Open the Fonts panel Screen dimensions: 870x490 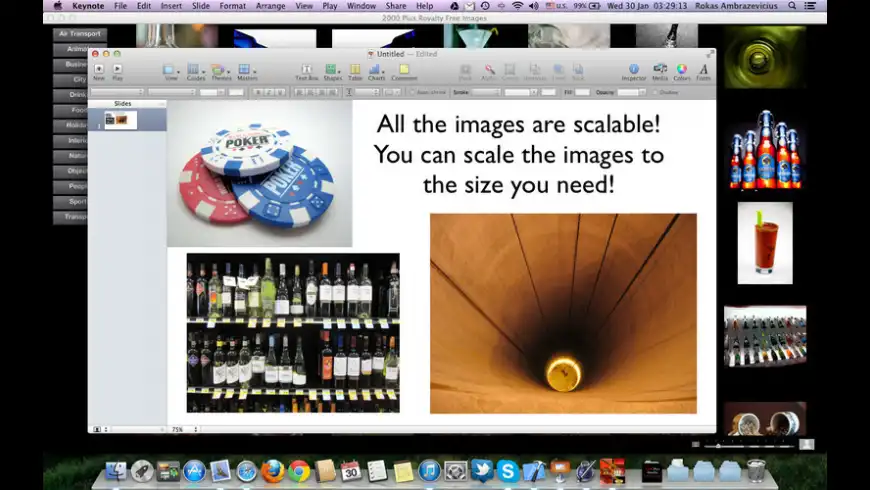point(704,72)
